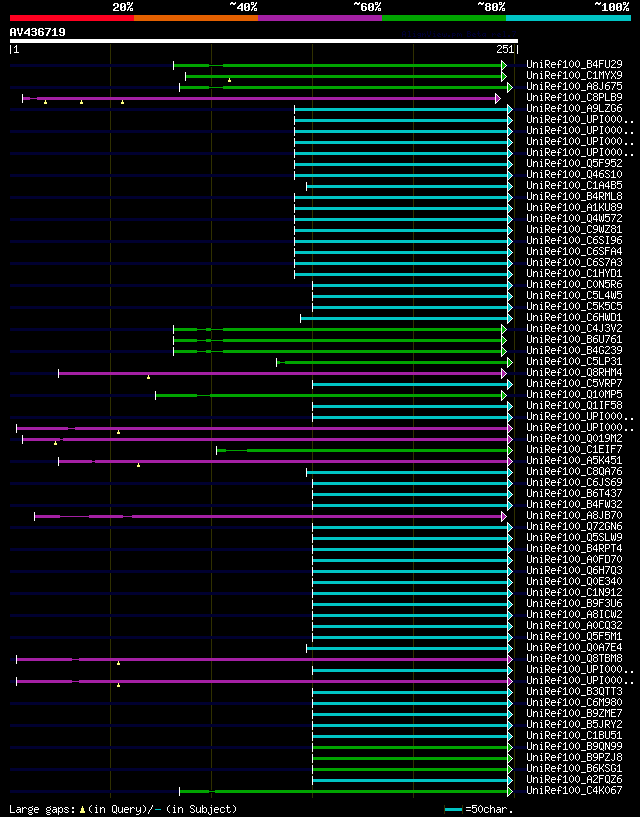The width and height of the screenshot is (640, 817).
Task: Select the UniRef100_C0N5R6 label
Action: click(x=574, y=284)
